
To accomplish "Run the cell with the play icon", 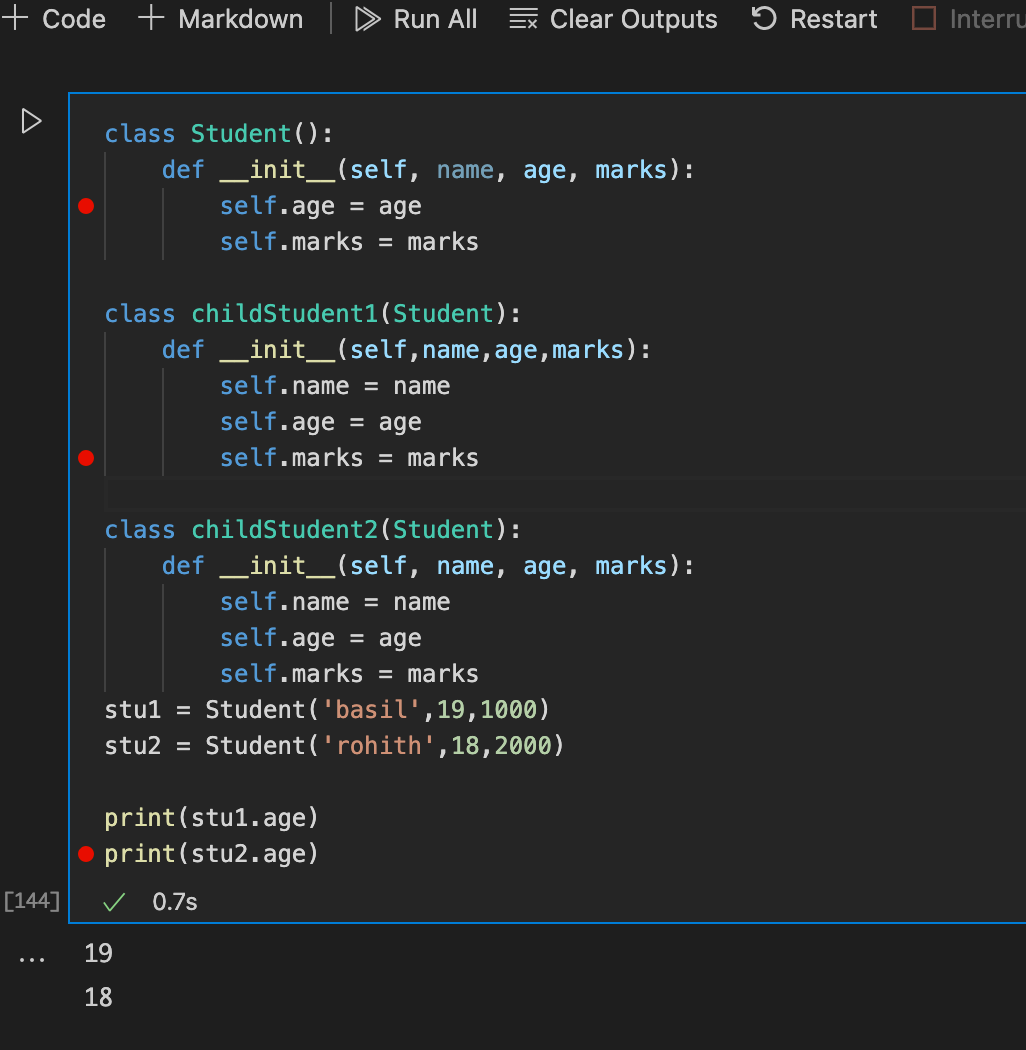I will 31,121.
